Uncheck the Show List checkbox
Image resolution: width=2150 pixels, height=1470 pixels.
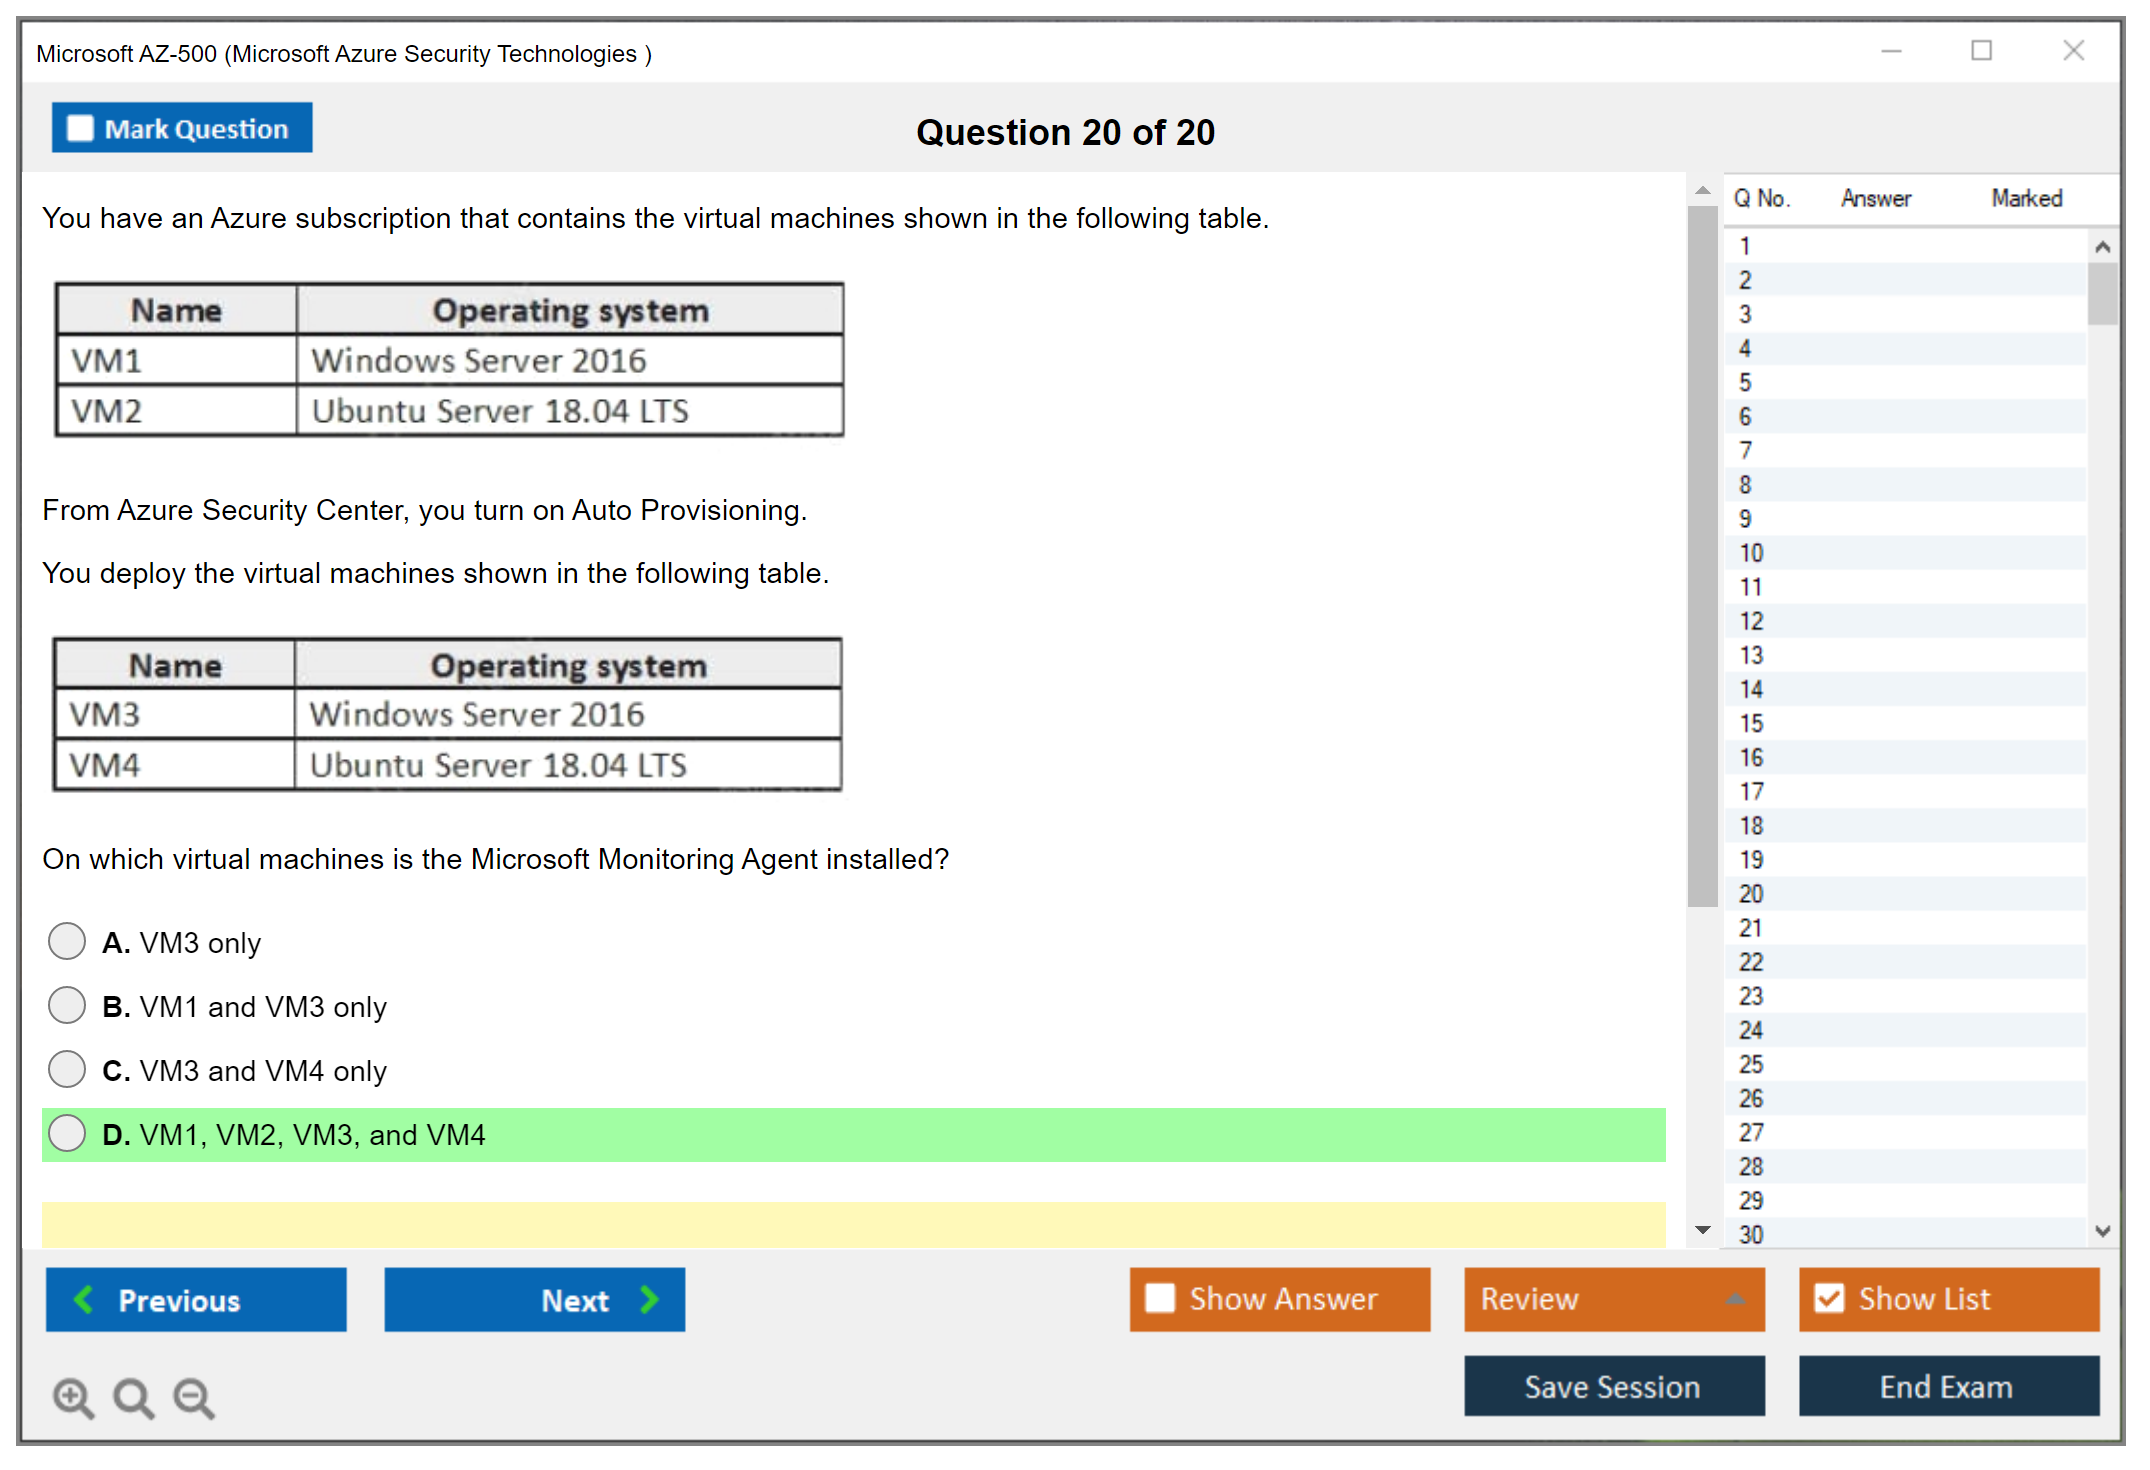(x=1829, y=1298)
